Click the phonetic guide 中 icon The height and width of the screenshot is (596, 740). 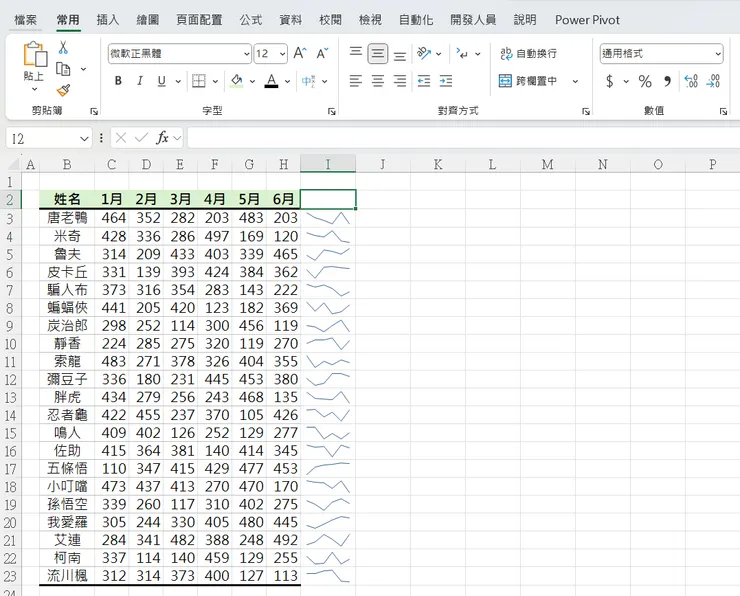pyautogui.click(x=308, y=81)
